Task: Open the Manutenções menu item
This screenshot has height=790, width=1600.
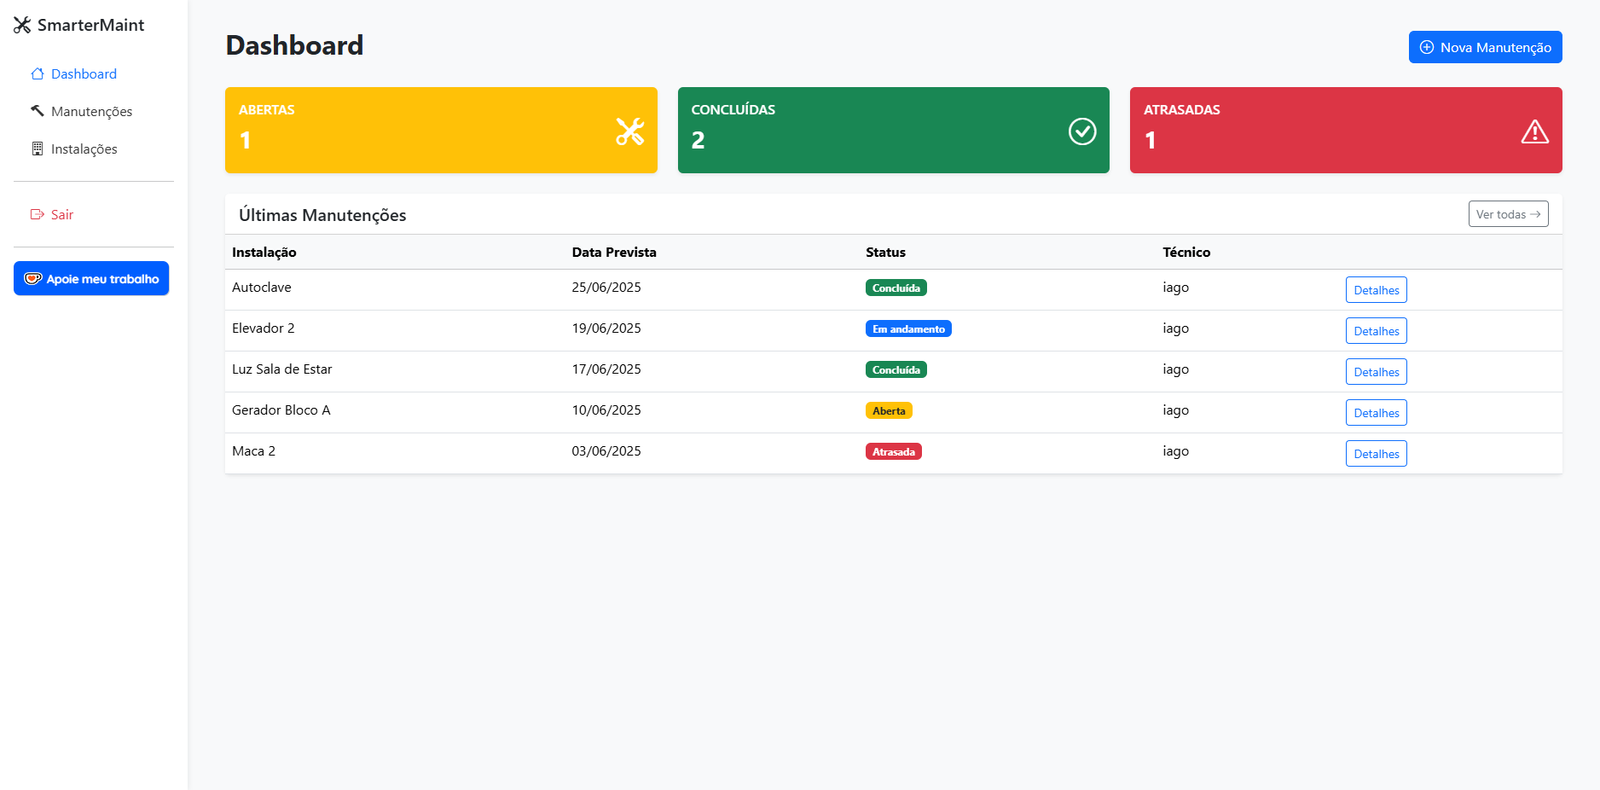Action: pos(91,112)
